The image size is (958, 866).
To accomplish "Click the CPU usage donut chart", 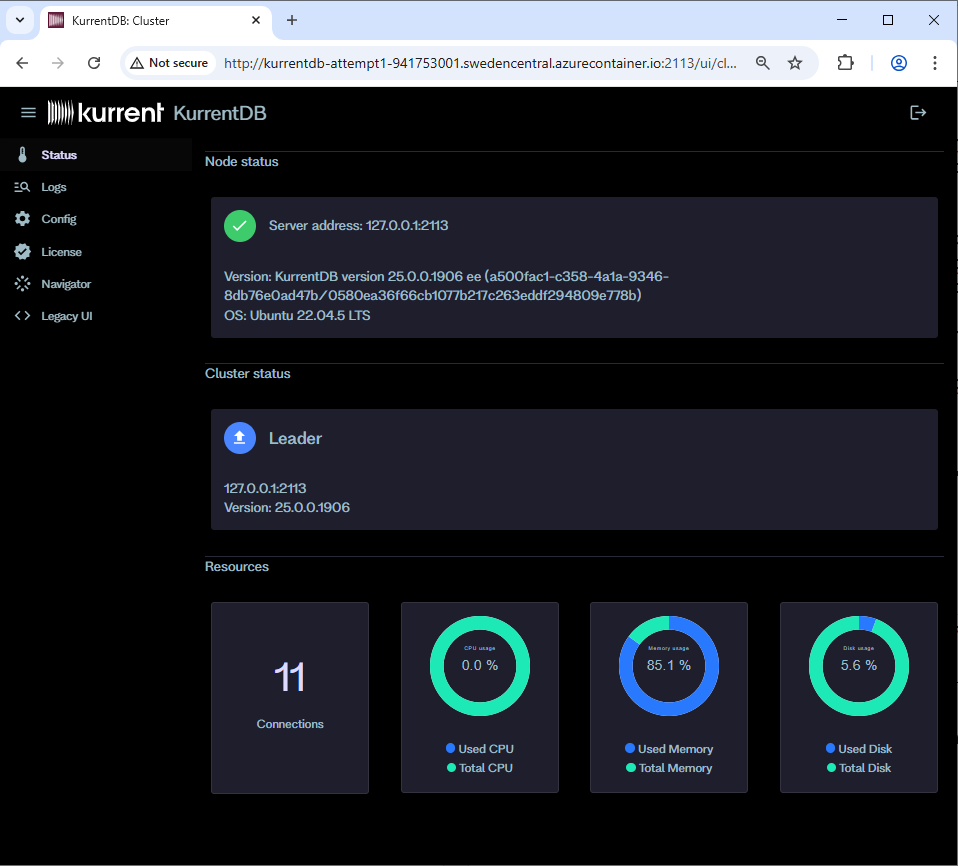I will click(x=480, y=666).
